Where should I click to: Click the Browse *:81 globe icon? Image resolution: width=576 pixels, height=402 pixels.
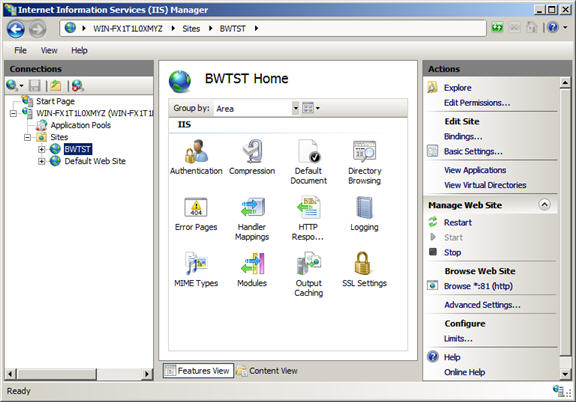pos(432,286)
